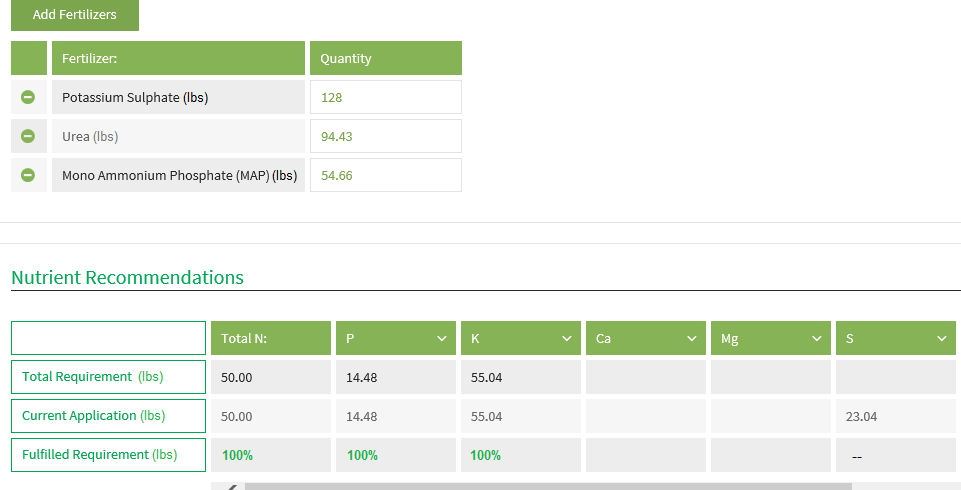Screen dimensions: 961x490
Task: Select Total Requirement K value 55.04
Action: coord(487,377)
